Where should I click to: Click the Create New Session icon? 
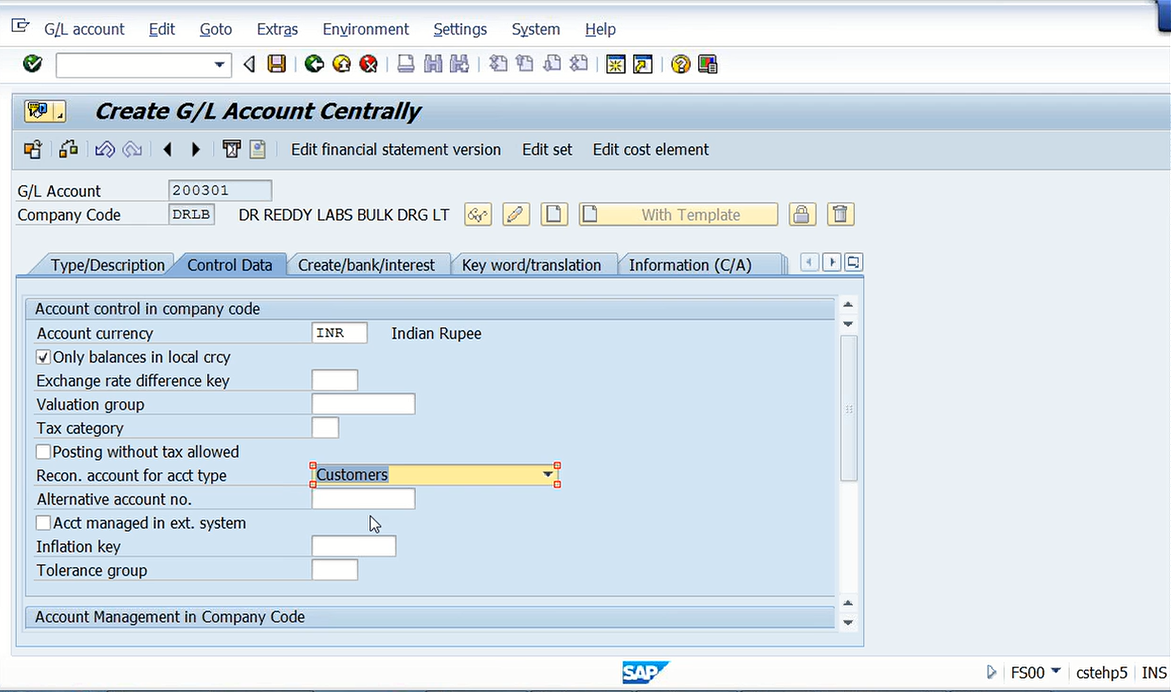point(615,64)
